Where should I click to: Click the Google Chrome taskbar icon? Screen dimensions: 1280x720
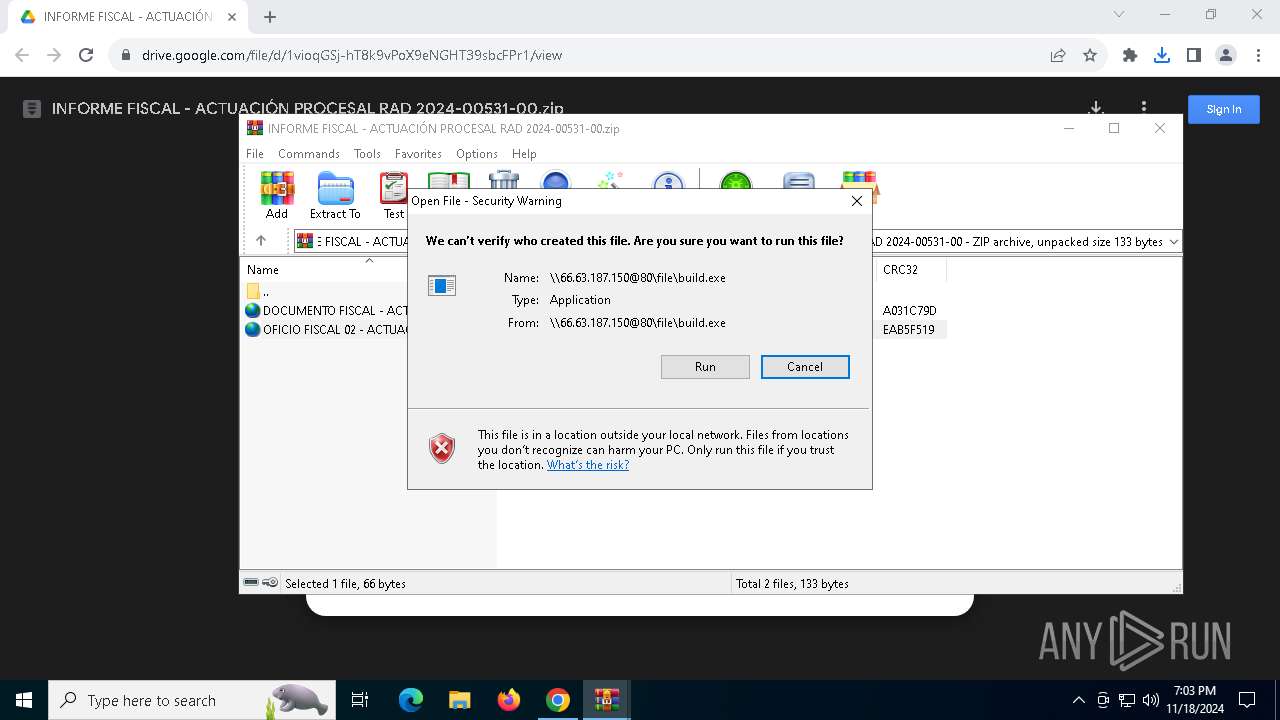coord(558,700)
